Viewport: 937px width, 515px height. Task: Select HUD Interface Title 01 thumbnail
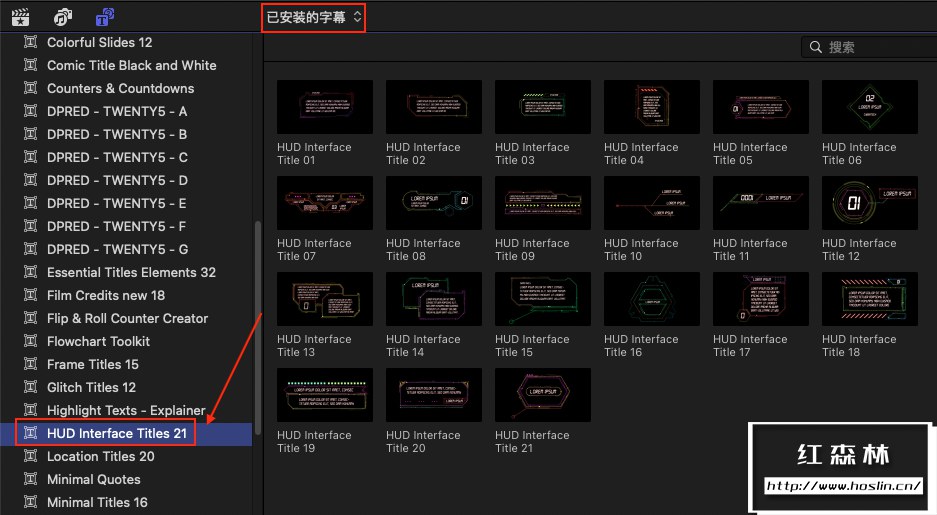pyautogui.click(x=325, y=107)
